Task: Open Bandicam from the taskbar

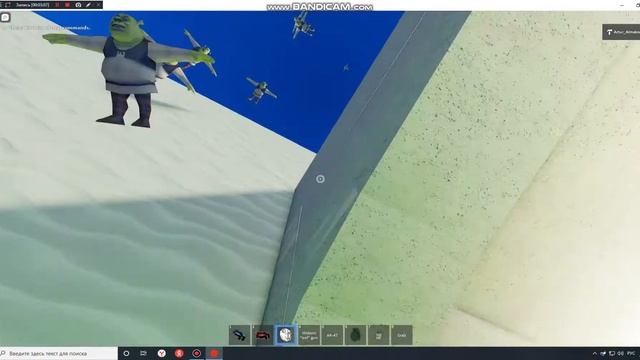Action: coord(197,353)
